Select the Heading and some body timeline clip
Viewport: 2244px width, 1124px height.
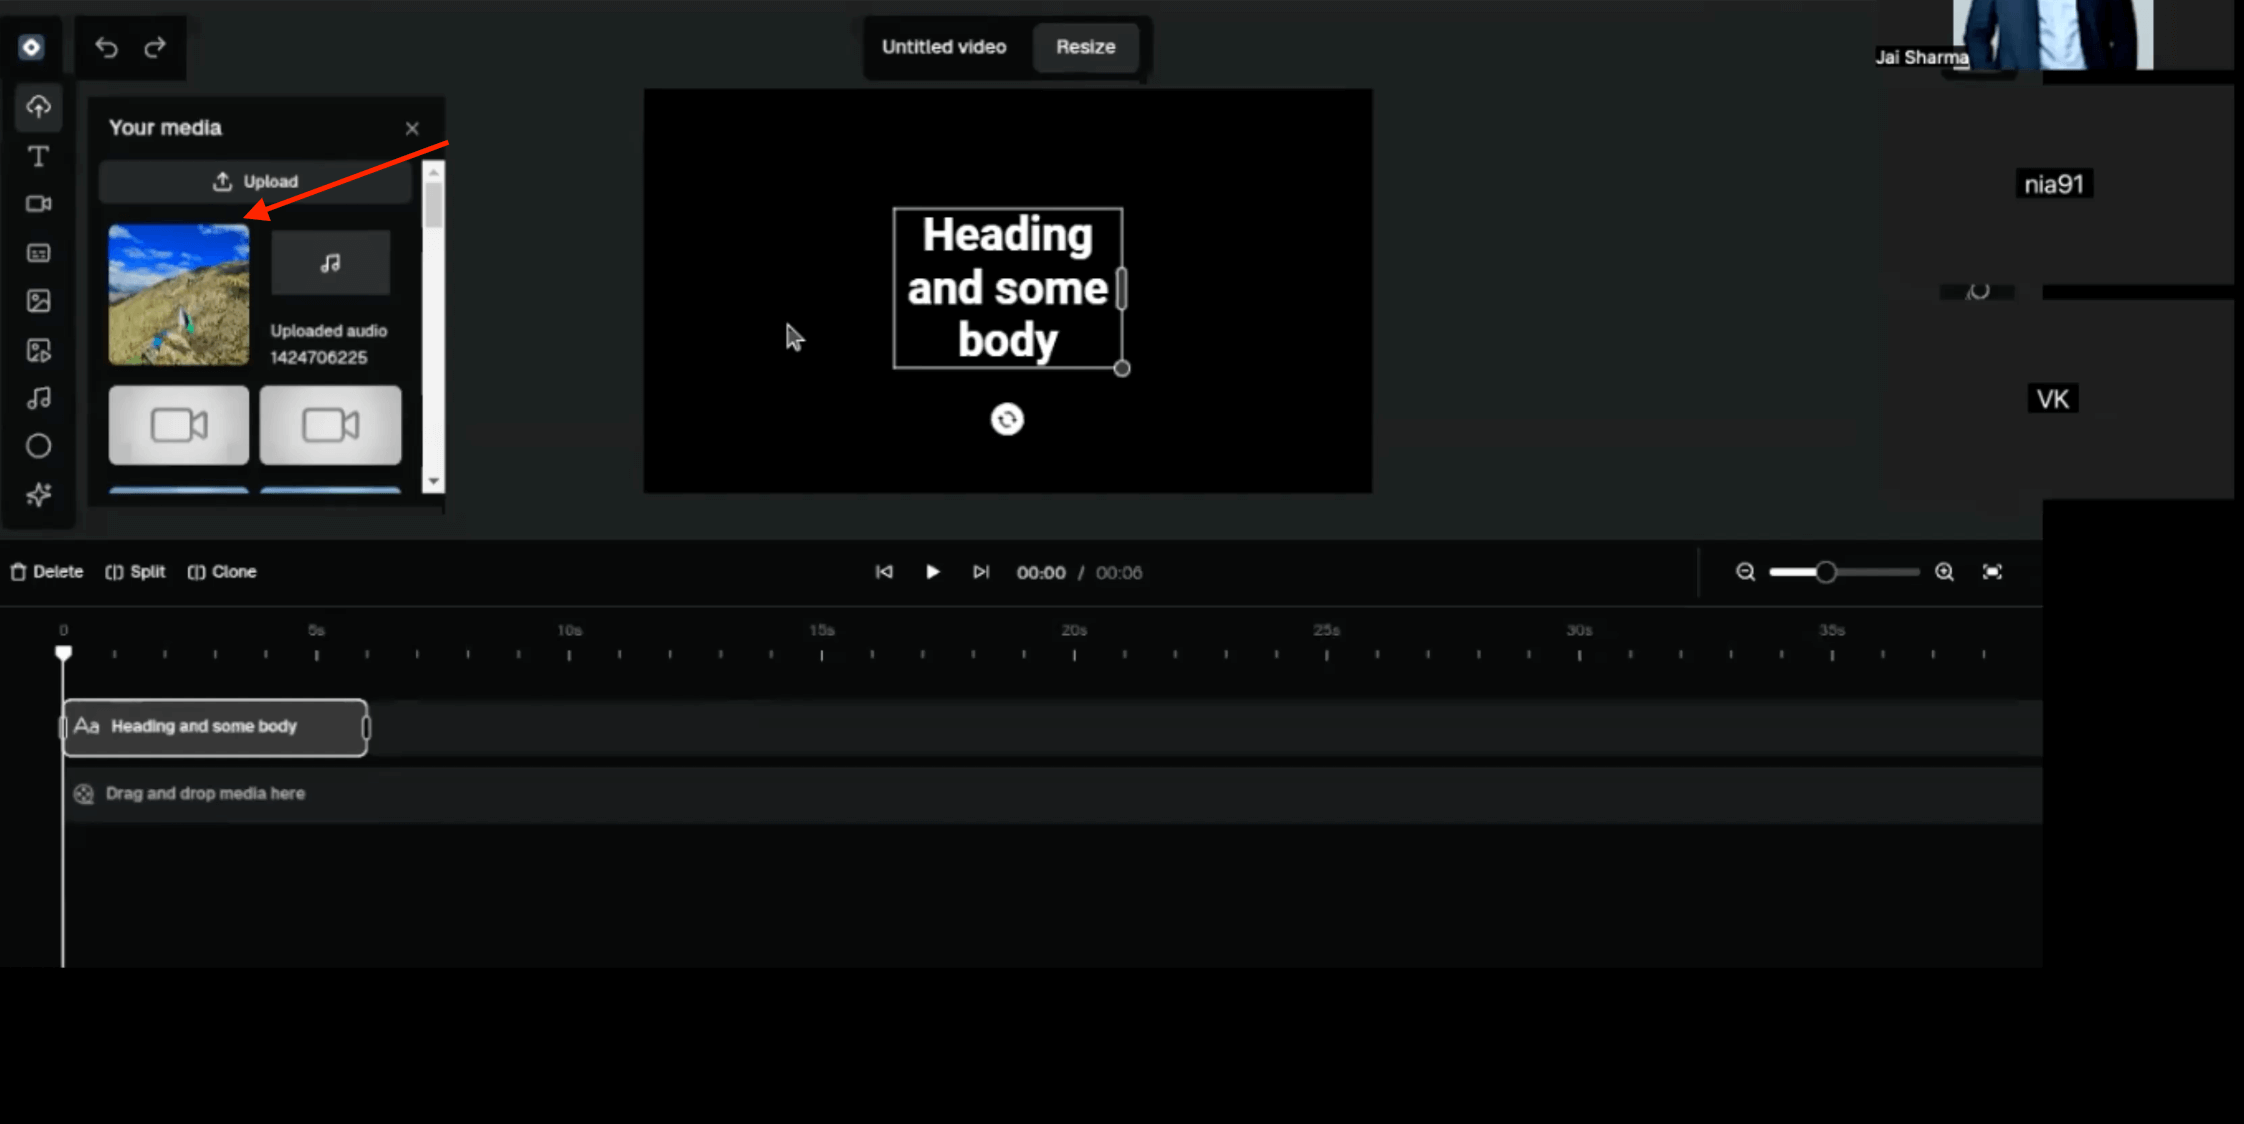pyautogui.click(x=215, y=727)
